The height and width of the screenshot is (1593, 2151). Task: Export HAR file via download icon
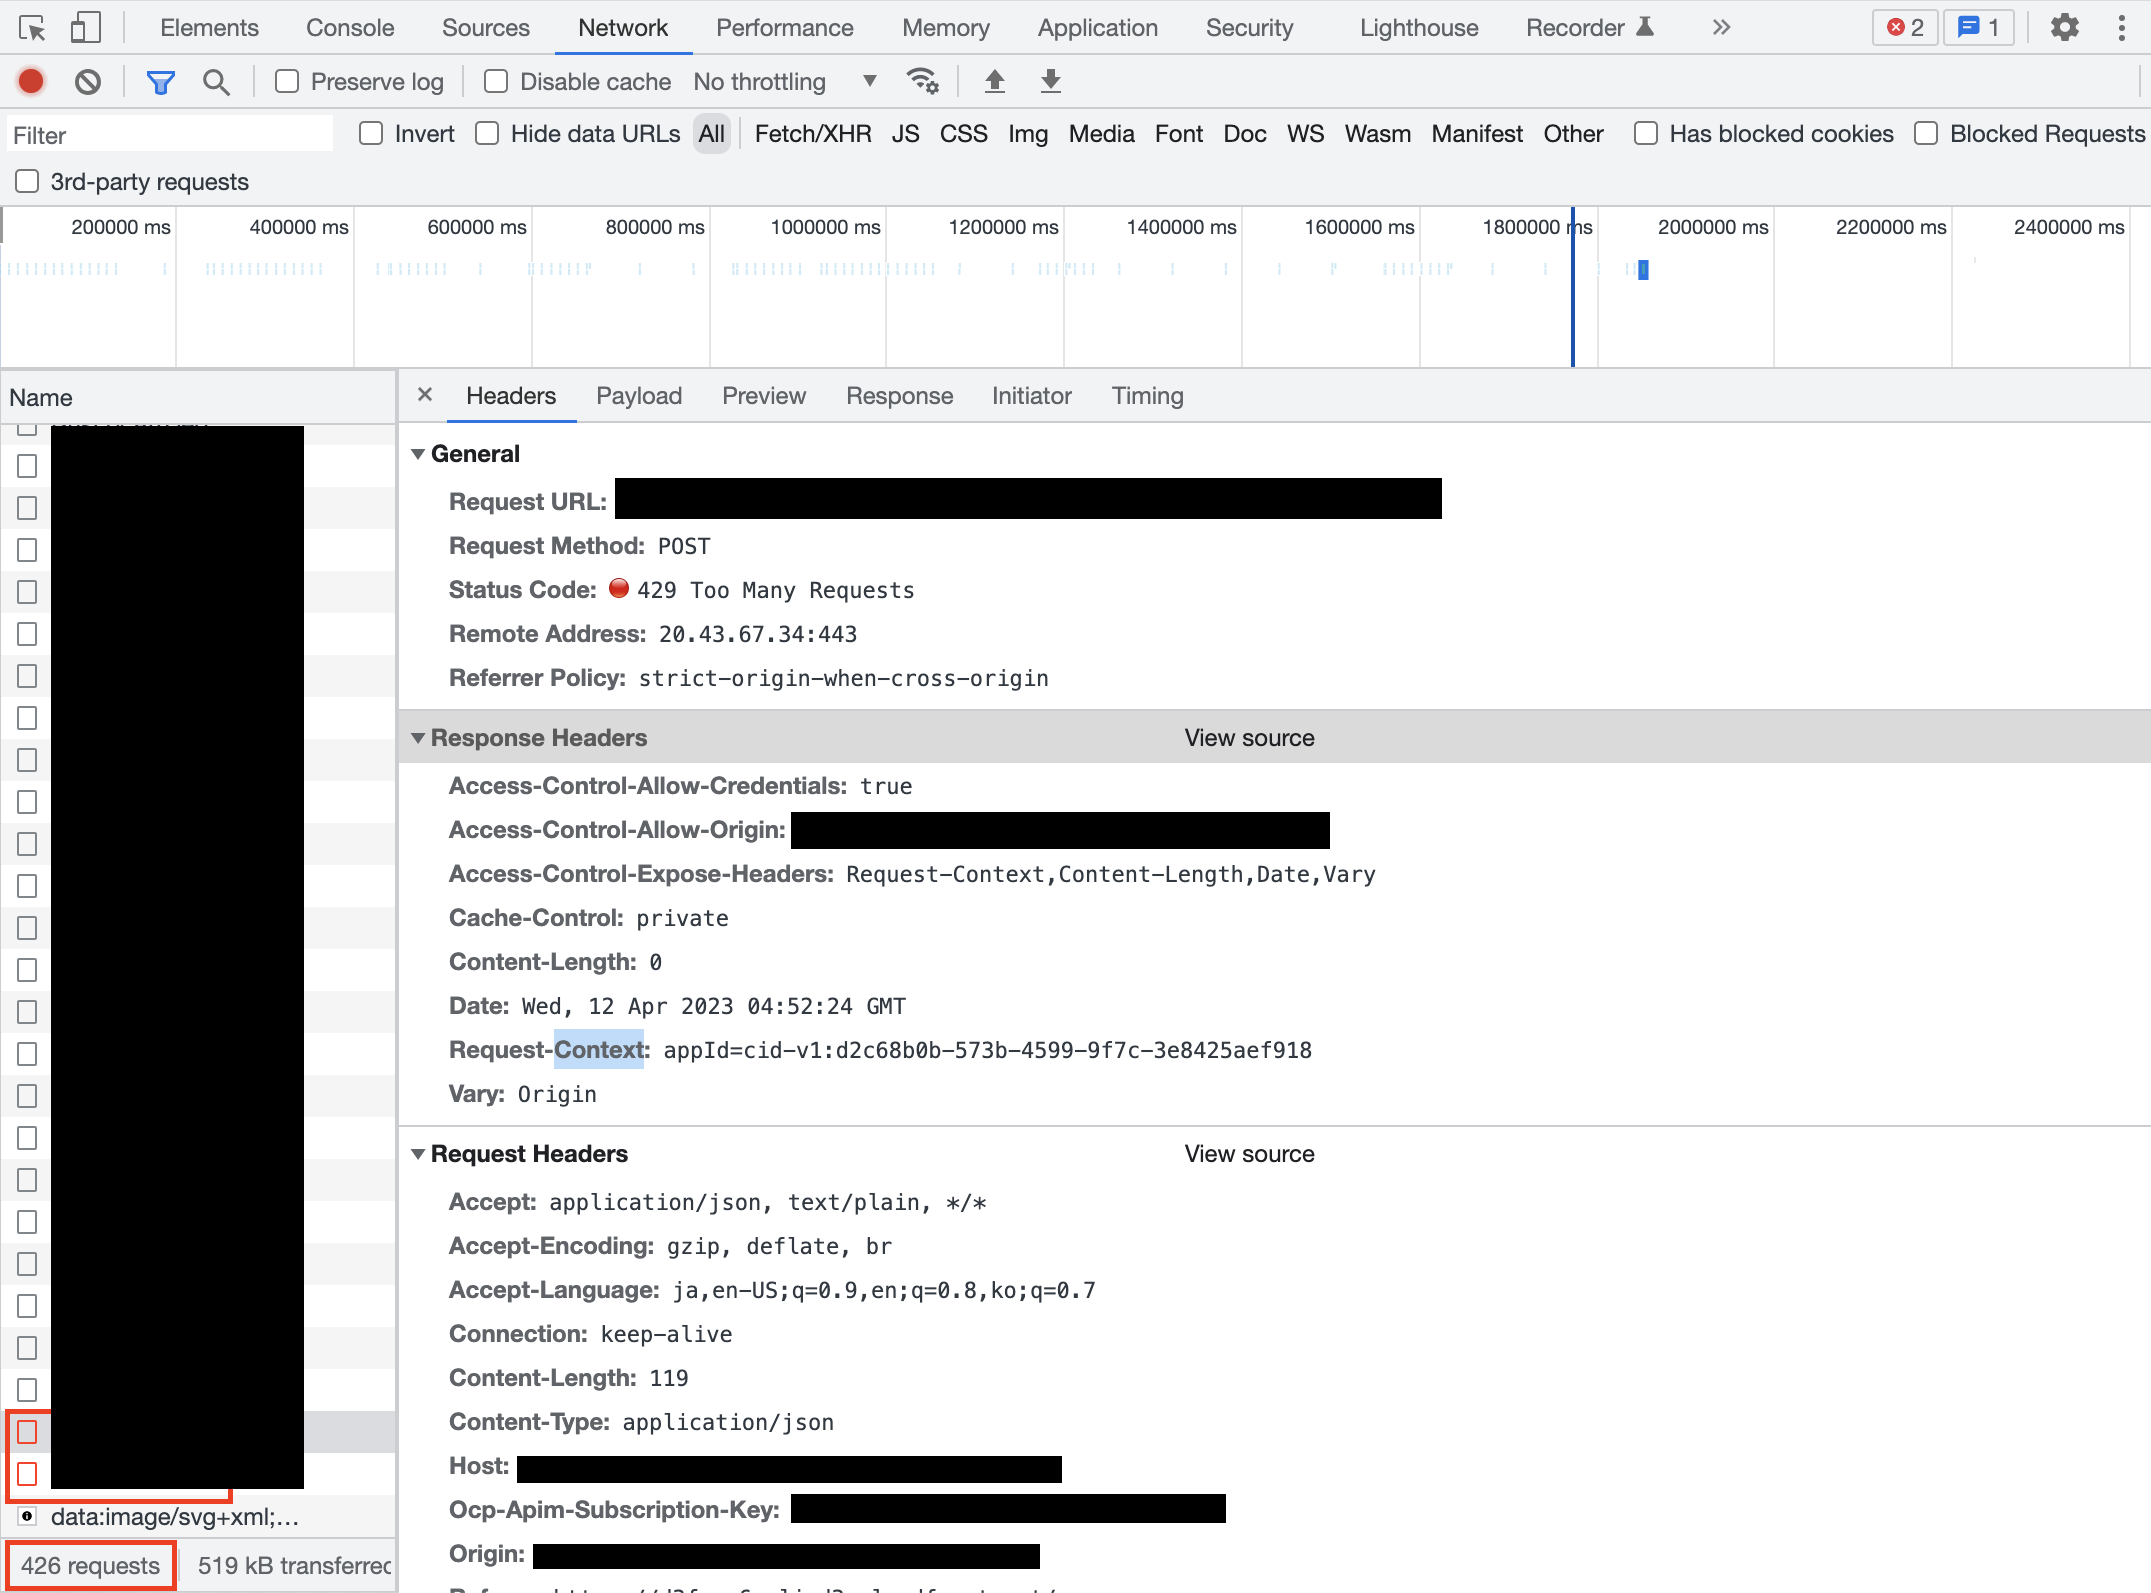(1050, 81)
